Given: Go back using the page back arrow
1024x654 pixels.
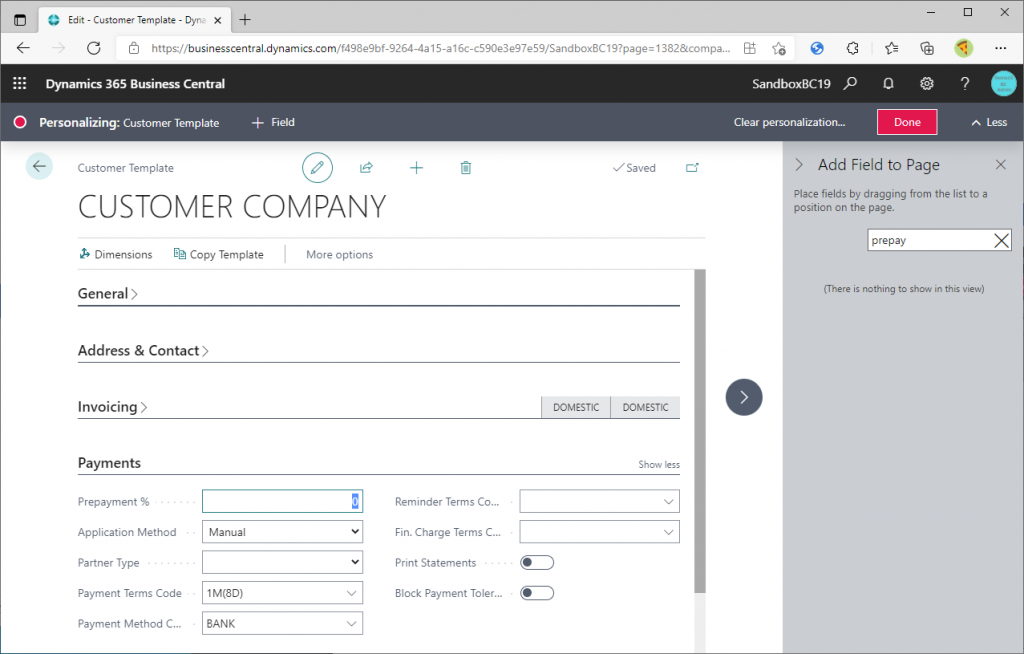Looking at the screenshot, I should pos(39,167).
